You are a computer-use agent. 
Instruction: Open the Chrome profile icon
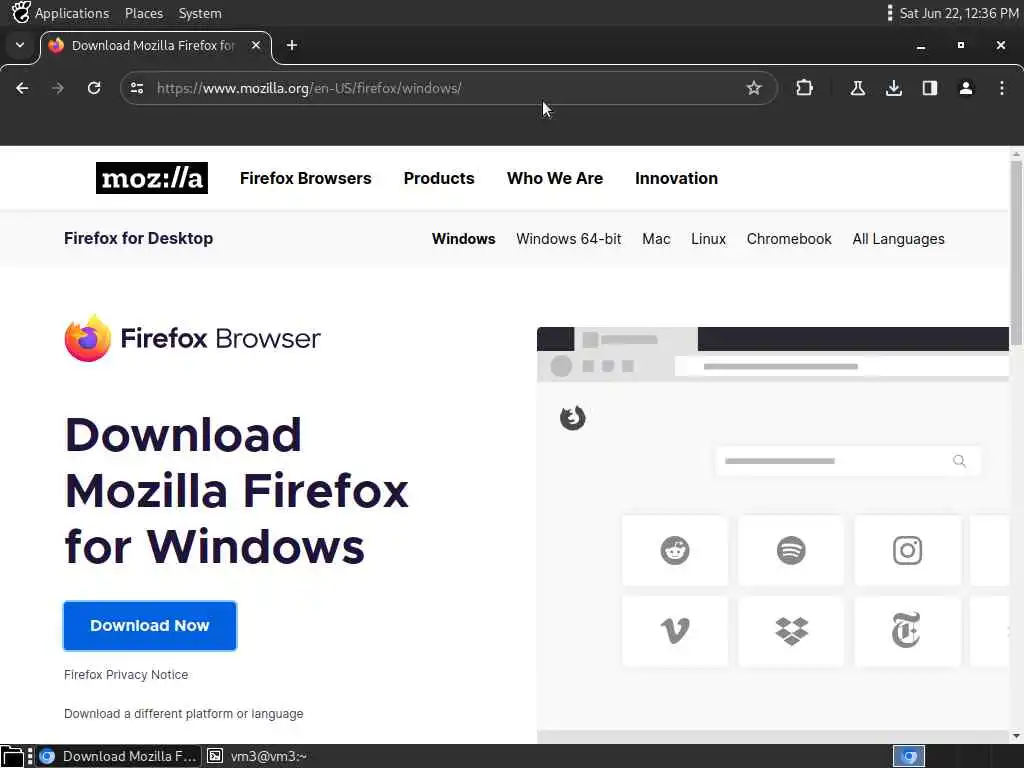tap(966, 88)
